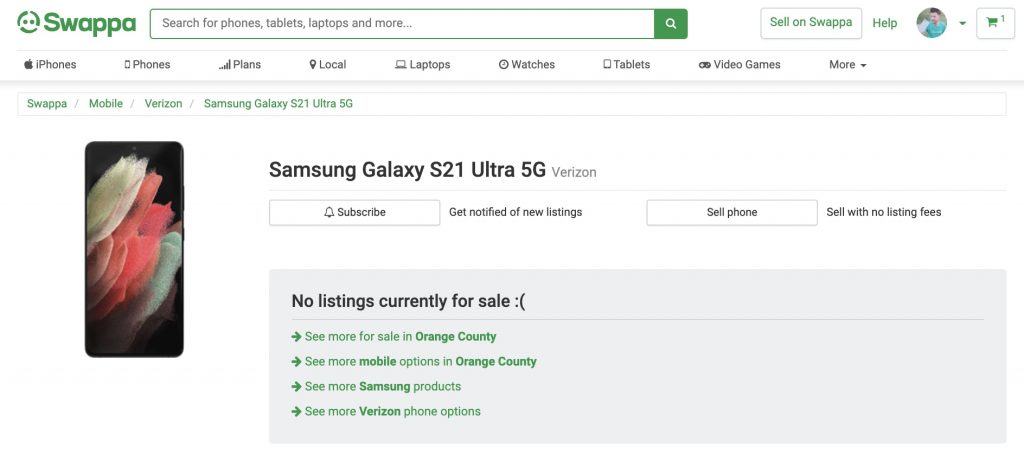
Task: Open the Laptops menu item
Action: pos(423,65)
